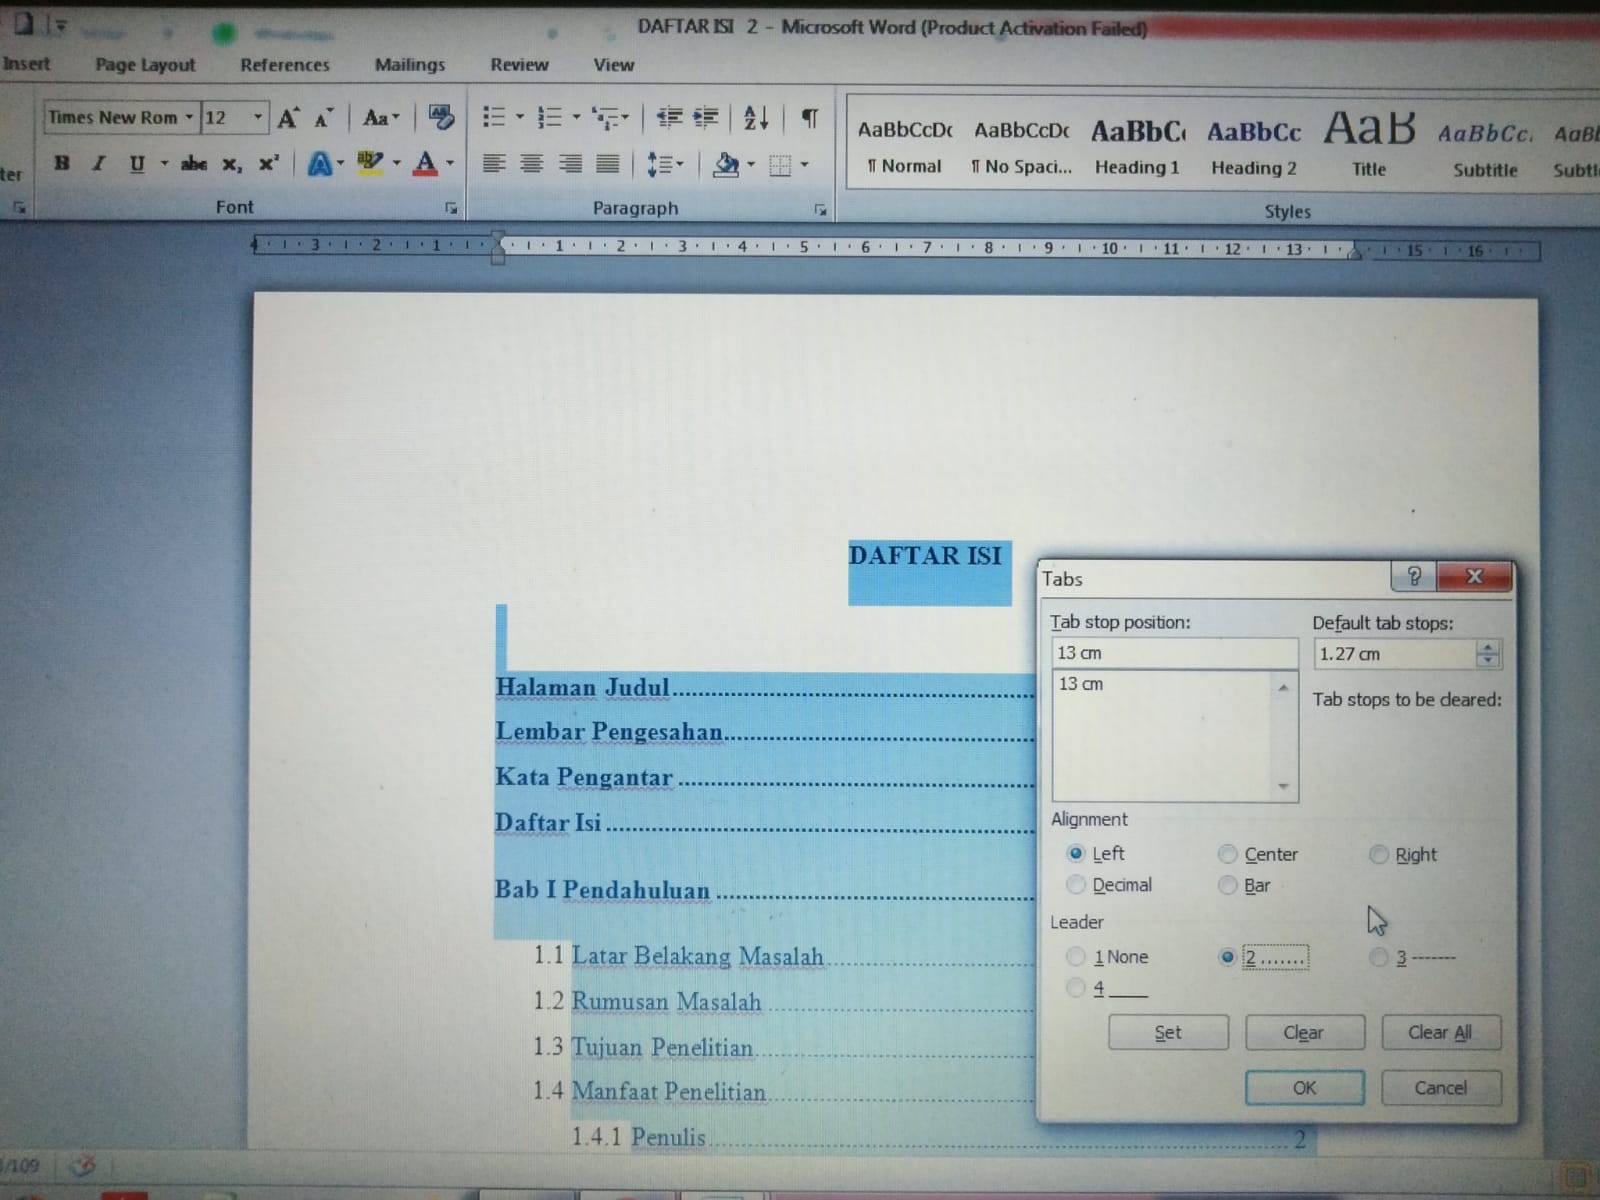Switch to the References tab
The image size is (1600, 1200).
(x=284, y=65)
